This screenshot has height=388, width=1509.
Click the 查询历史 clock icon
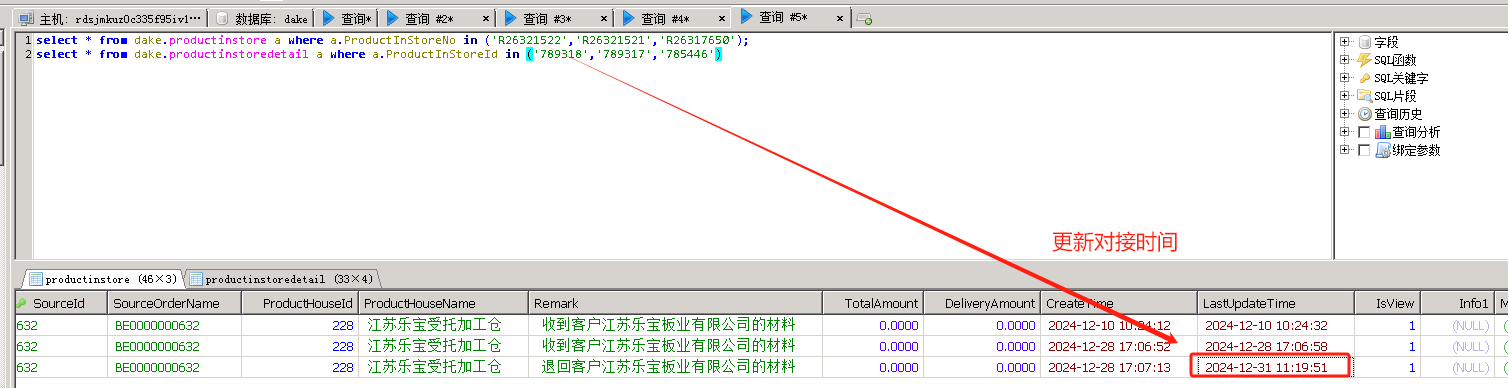pyautogui.click(x=1365, y=114)
